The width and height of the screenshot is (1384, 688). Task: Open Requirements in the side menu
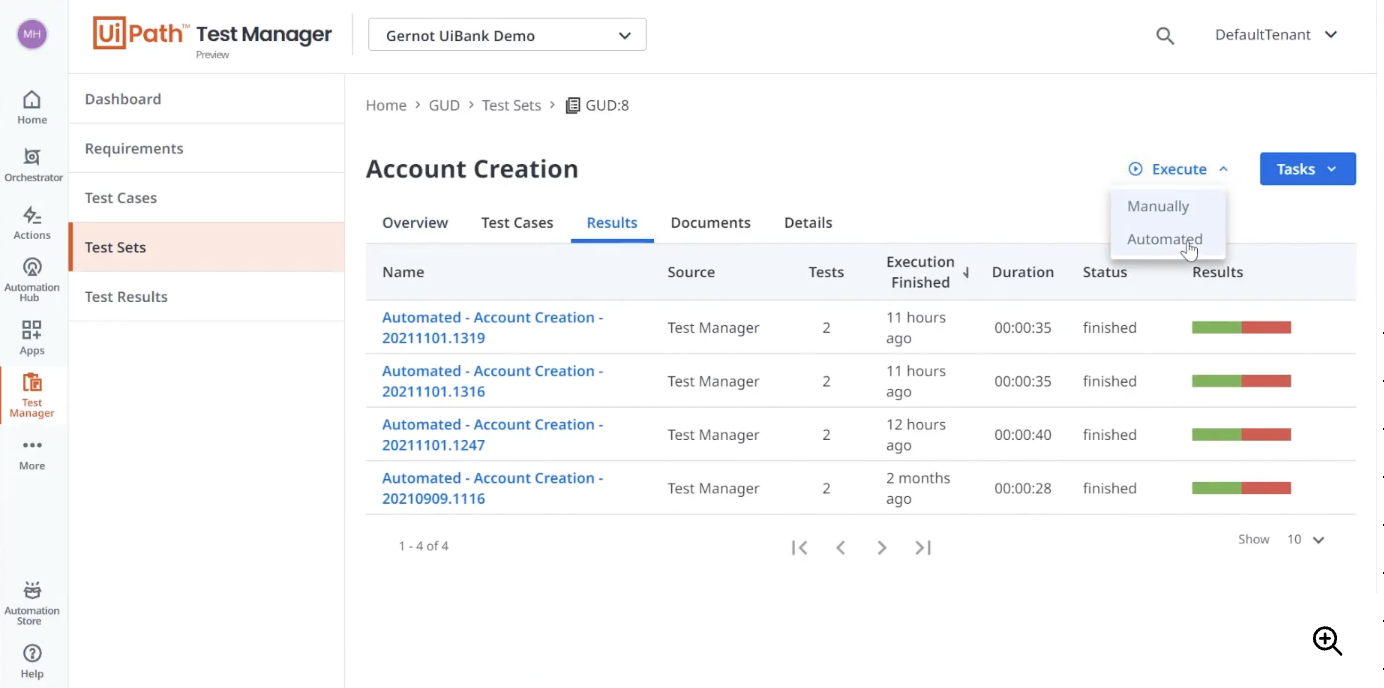click(x=207, y=148)
